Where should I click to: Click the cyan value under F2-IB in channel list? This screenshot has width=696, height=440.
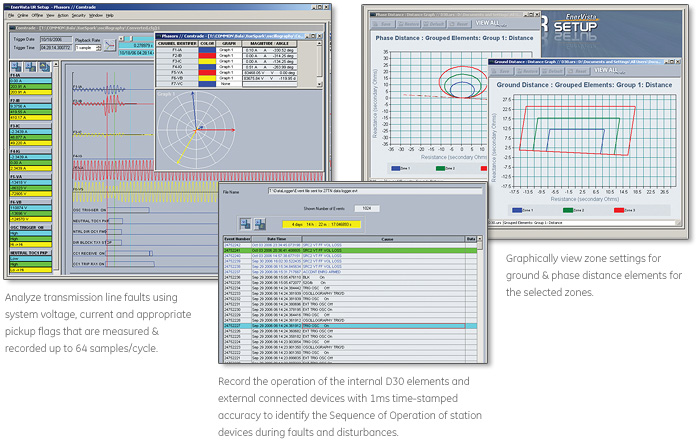click(30, 107)
